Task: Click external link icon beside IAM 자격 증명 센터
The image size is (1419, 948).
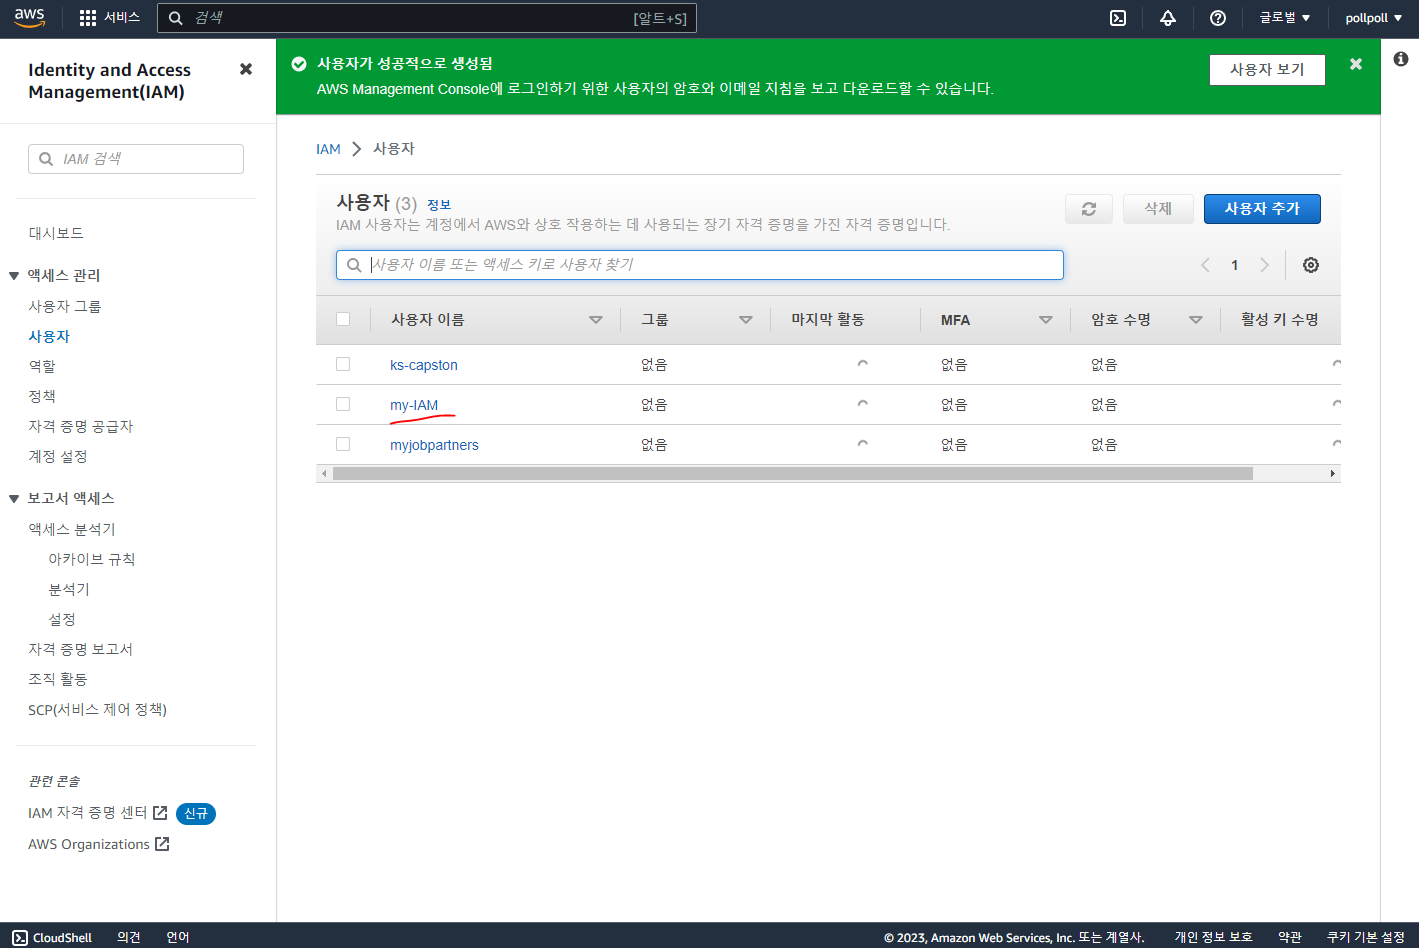Action: click(160, 813)
